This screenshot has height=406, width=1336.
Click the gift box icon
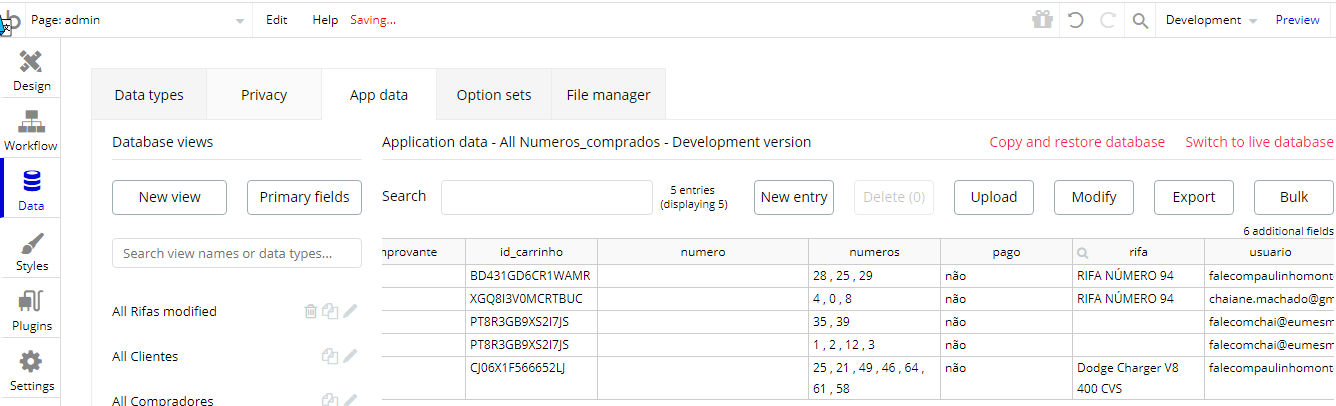(x=1043, y=20)
